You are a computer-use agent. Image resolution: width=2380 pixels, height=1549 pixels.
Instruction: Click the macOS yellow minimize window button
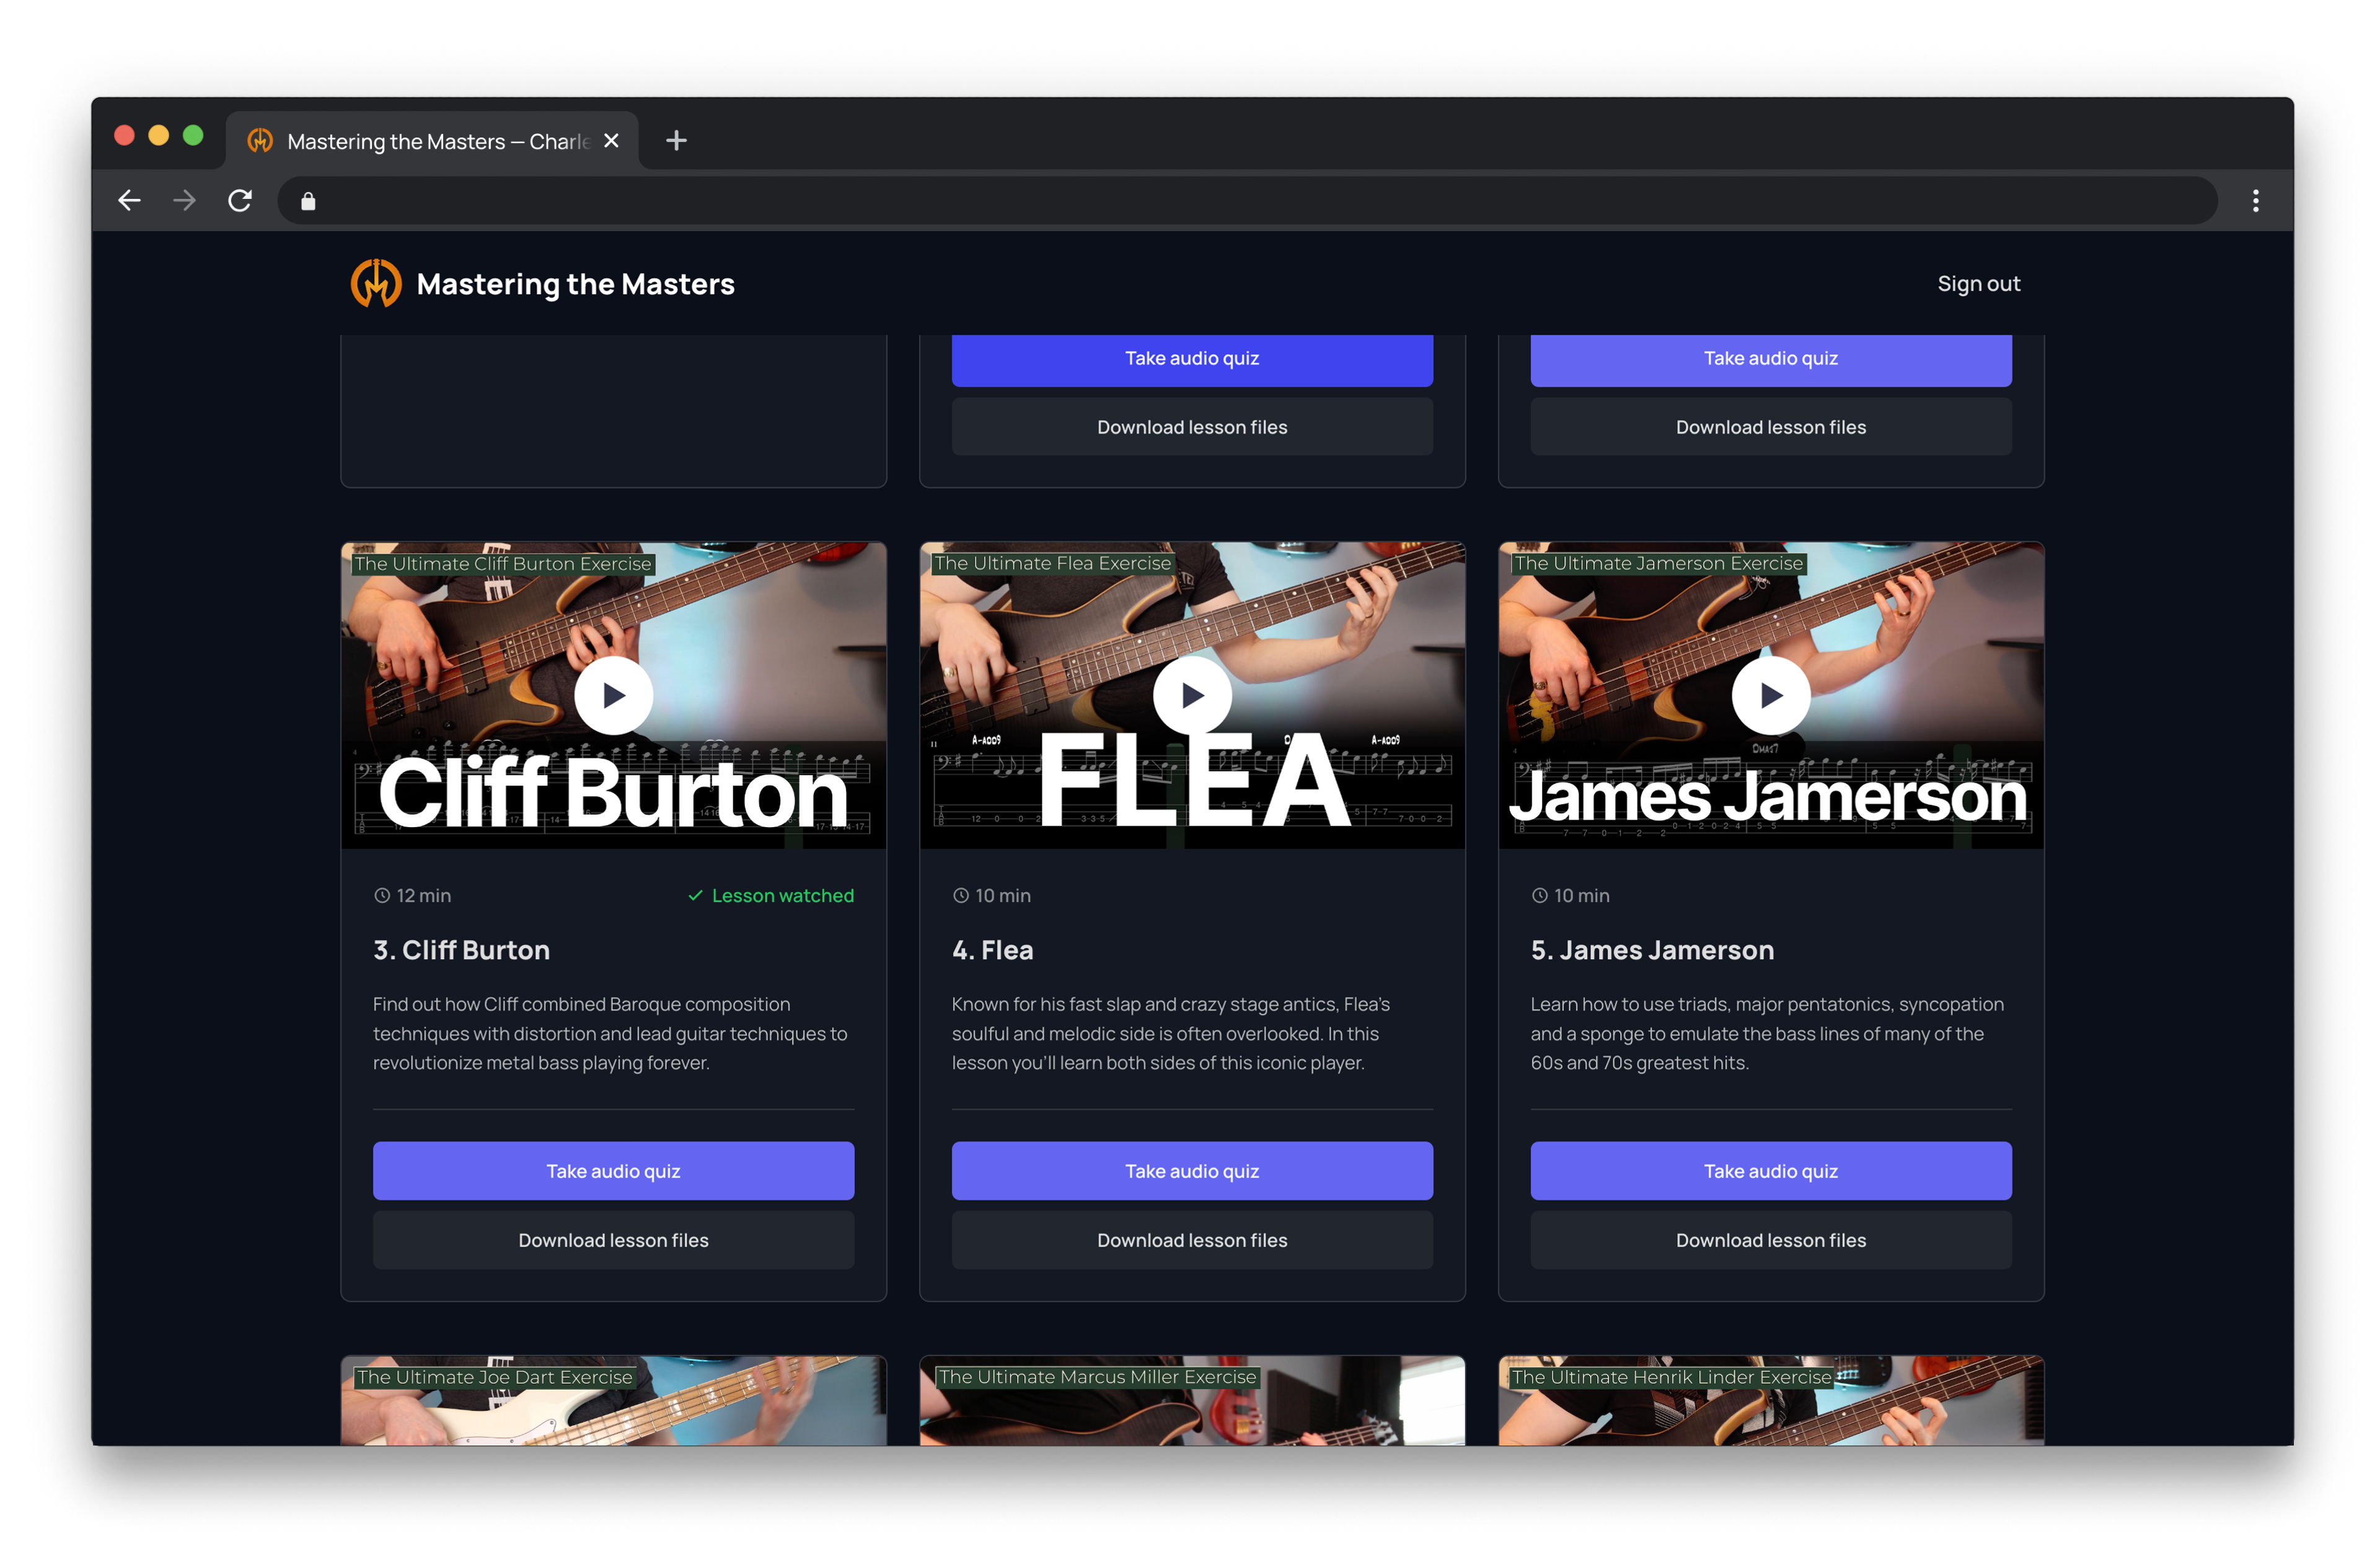click(158, 135)
